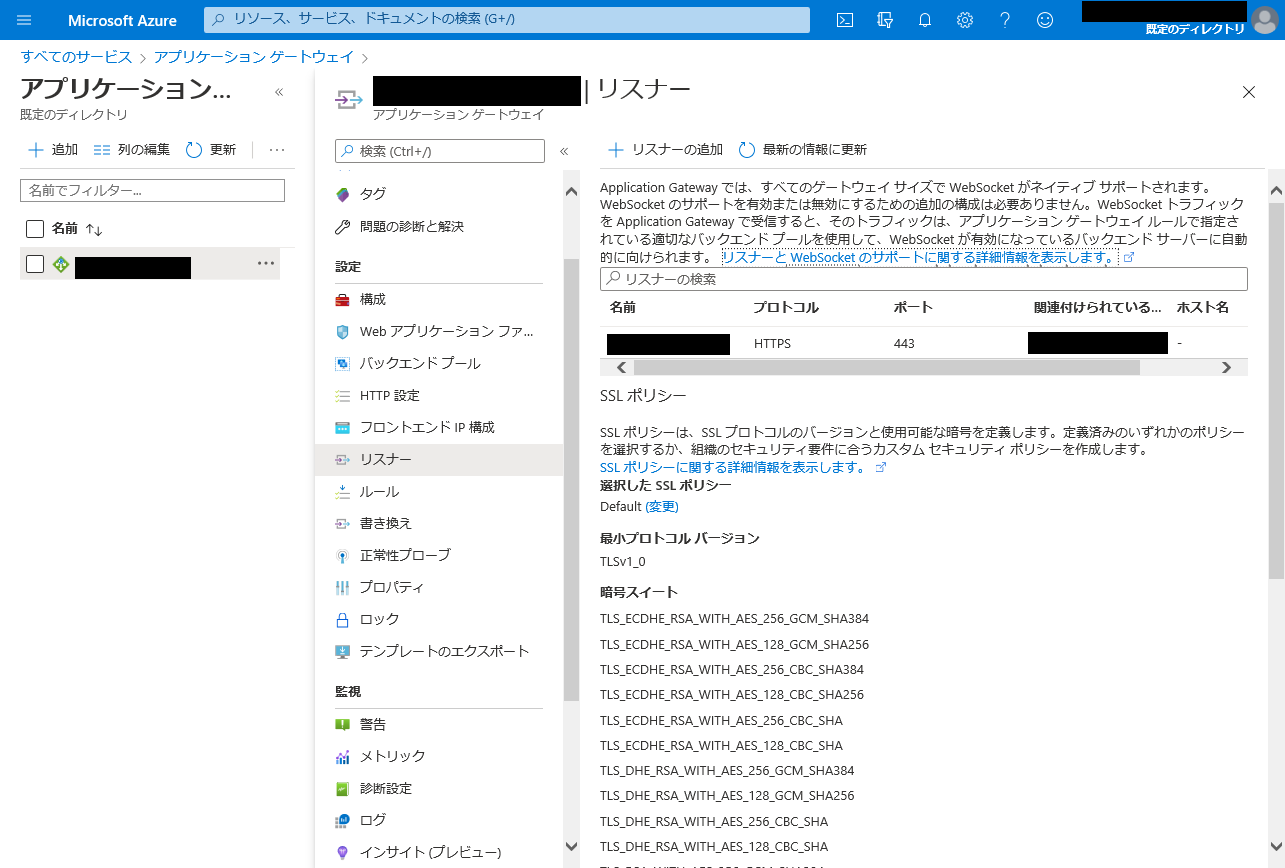Check the application gateway row checkbox

[x=35, y=264]
